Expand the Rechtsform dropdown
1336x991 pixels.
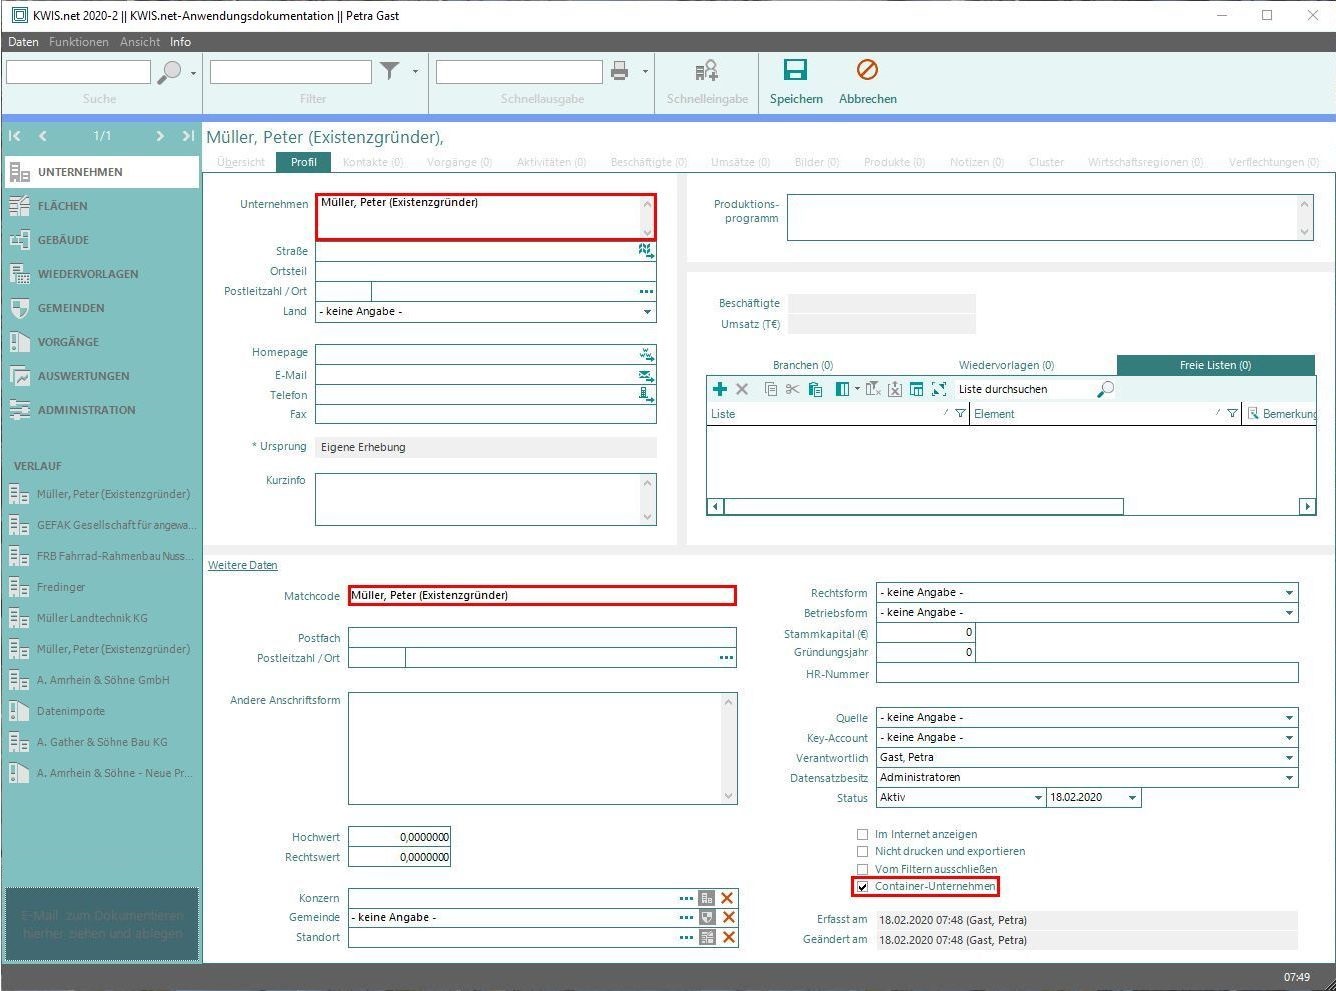(1288, 593)
